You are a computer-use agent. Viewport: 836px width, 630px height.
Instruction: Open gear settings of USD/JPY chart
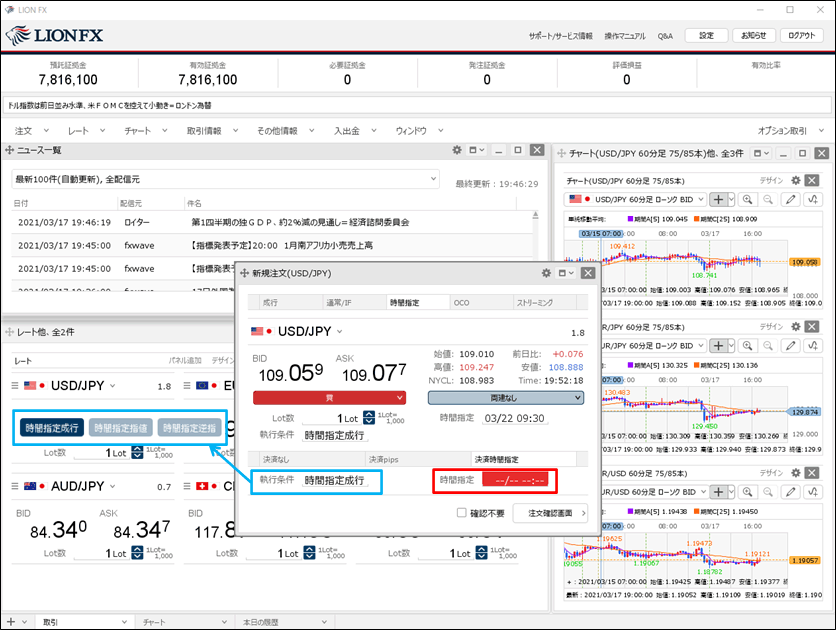(x=795, y=181)
